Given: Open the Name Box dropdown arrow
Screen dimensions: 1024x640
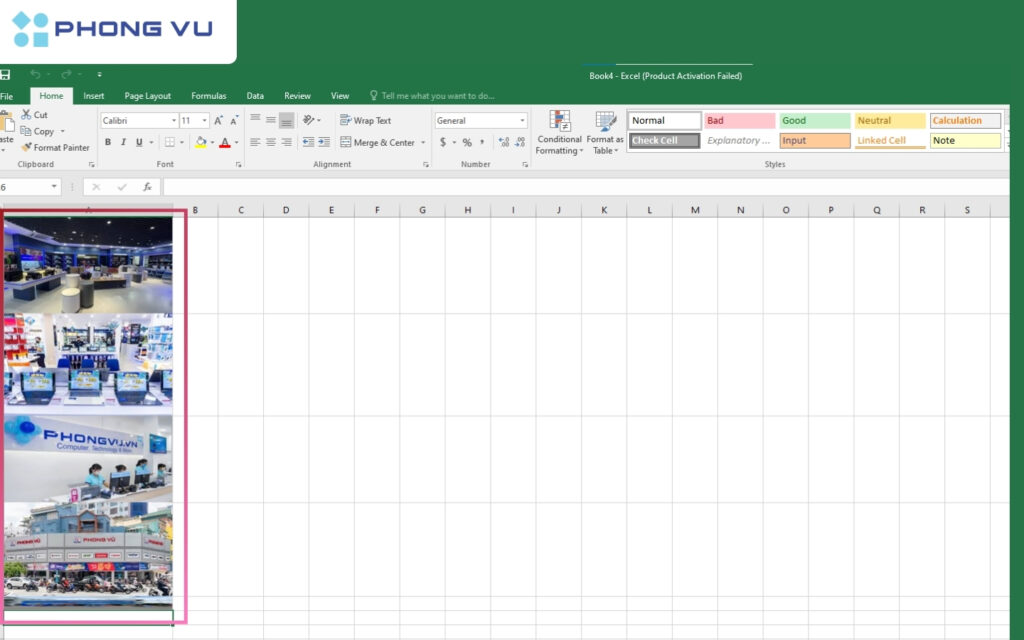Looking at the screenshot, I should 54,187.
